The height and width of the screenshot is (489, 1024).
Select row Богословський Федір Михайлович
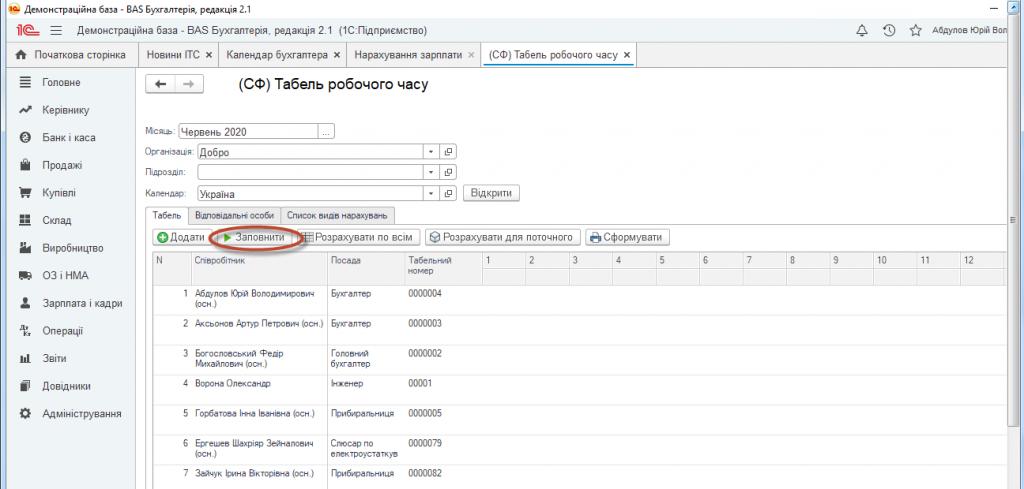pos(578,359)
